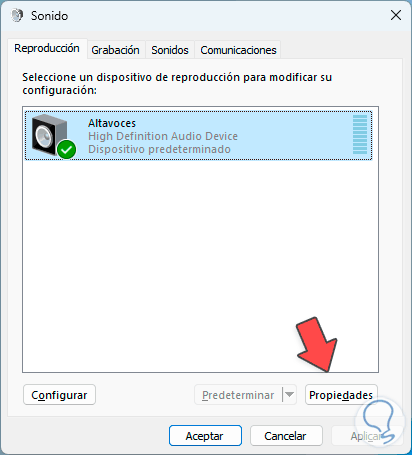The height and width of the screenshot is (455, 412).
Task: Click the Configurar button
Action: (59, 395)
